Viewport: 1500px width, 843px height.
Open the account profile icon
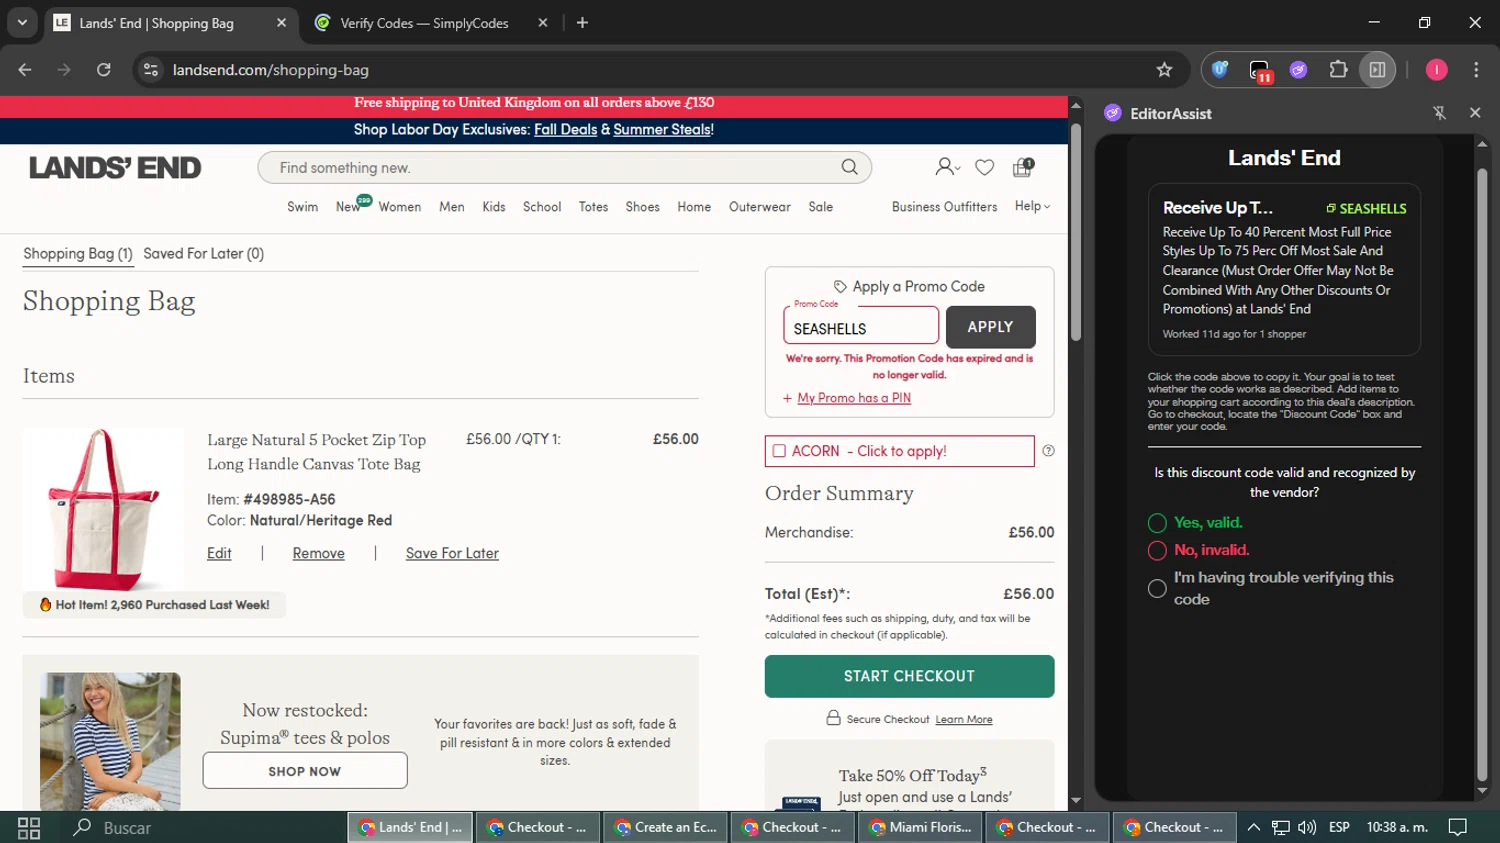click(x=946, y=167)
